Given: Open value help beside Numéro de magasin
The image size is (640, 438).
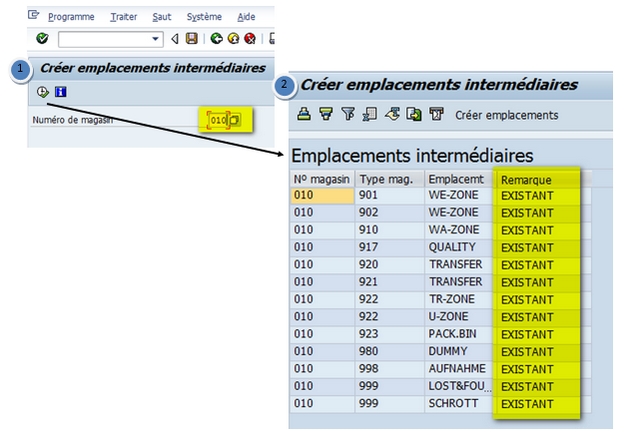Looking at the screenshot, I should click(234, 120).
